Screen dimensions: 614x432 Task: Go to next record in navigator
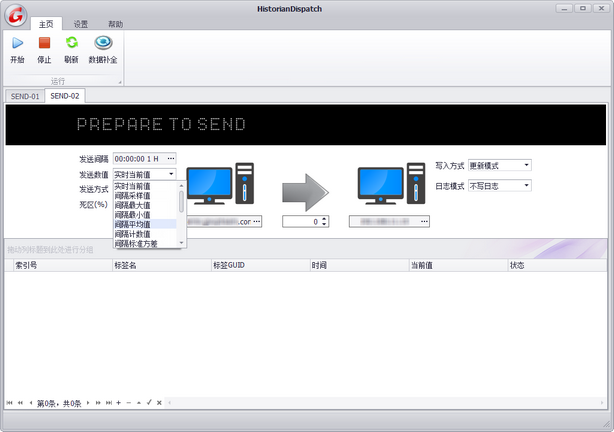pyautogui.click(x=88, y=403)
